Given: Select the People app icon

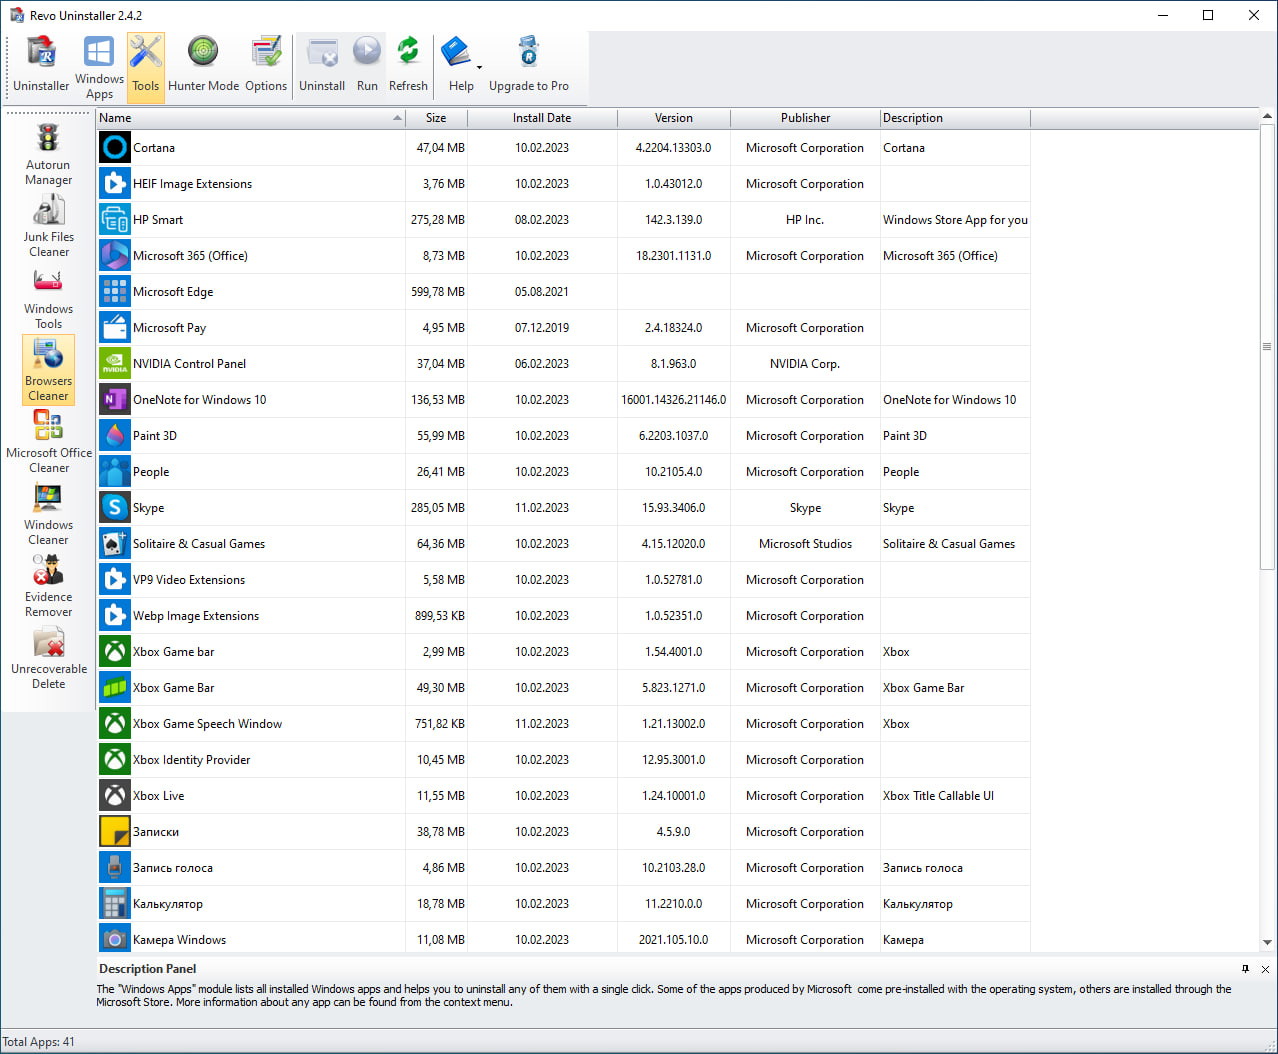Looking at the screenshot, I should 115,472.
